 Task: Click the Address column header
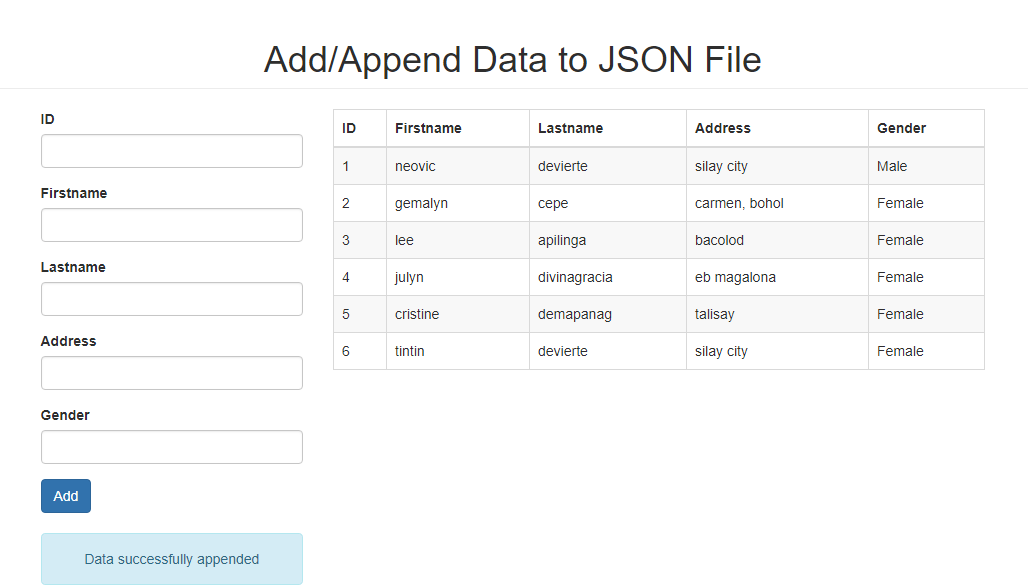tap(720, 128)
